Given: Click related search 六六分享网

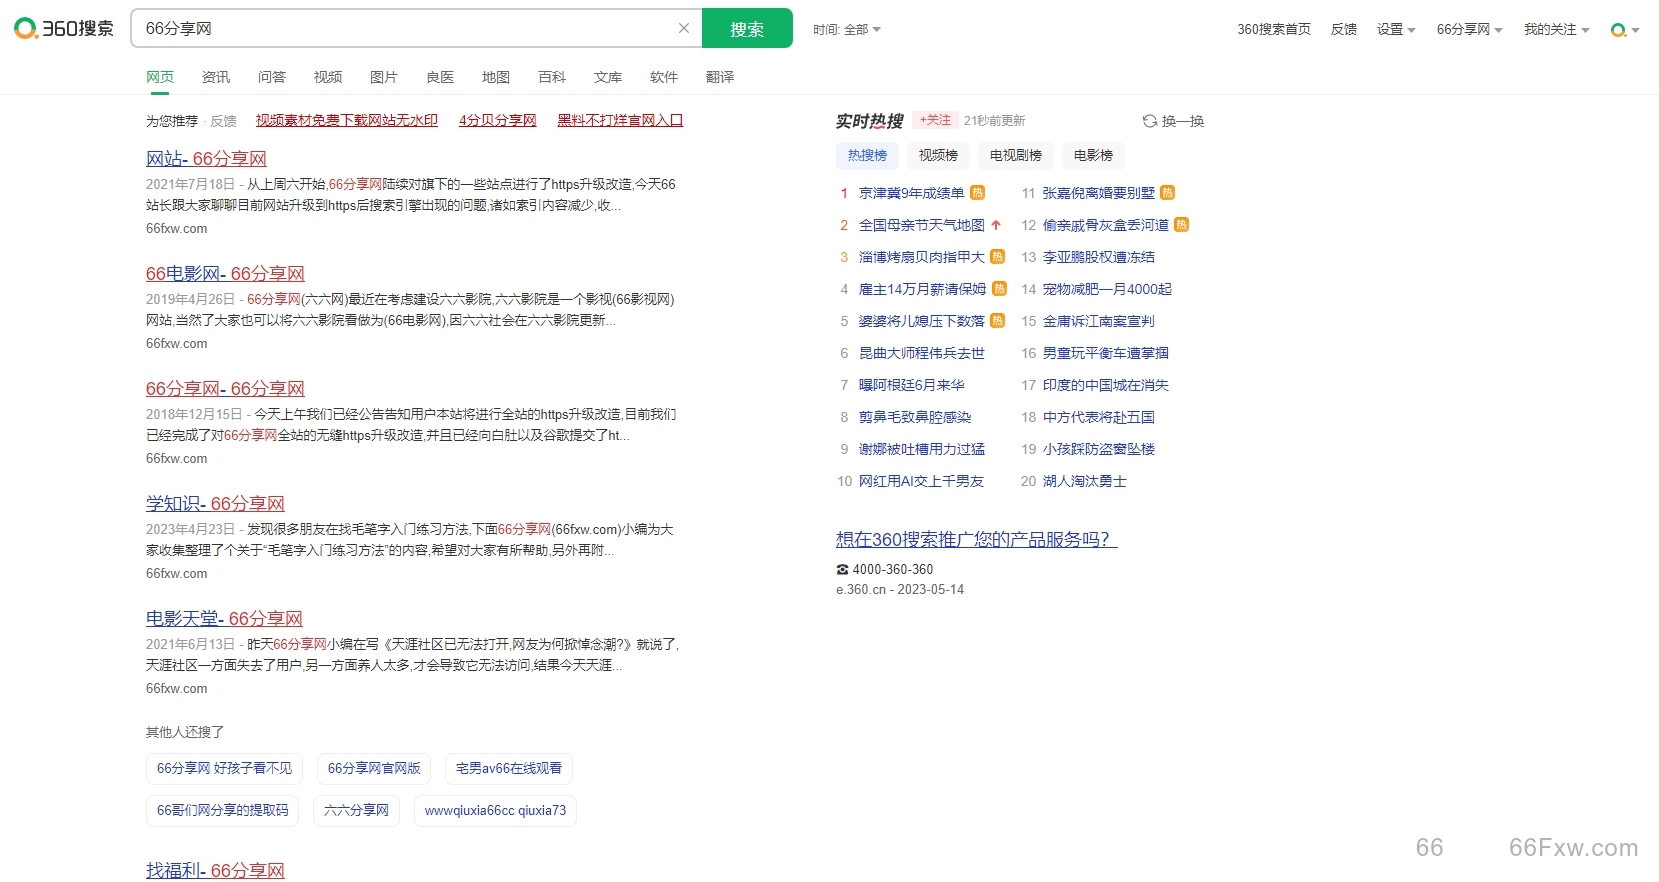Looking at the screenshot, I should (356, 810).
